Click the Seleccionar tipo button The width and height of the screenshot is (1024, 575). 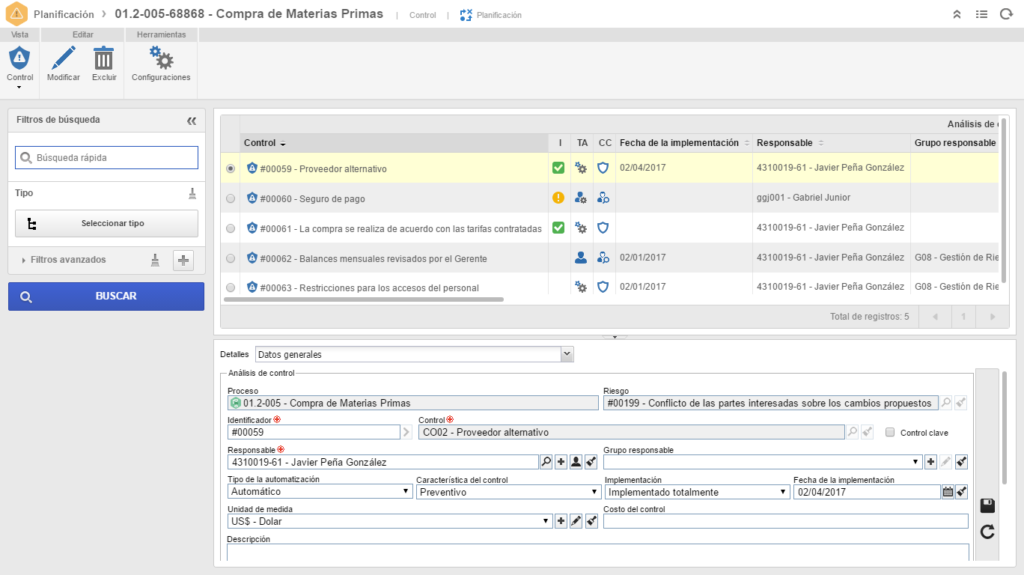106,223
